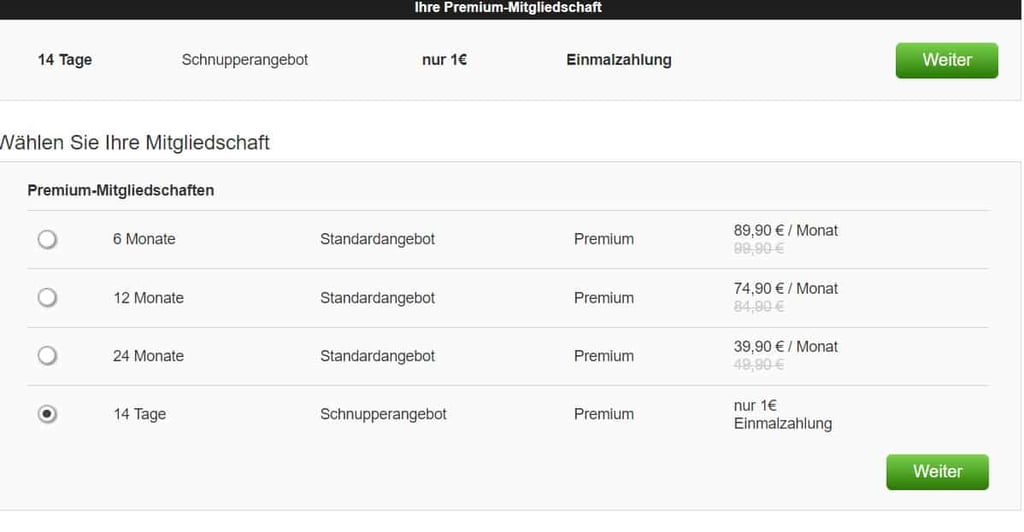
Task: Select the 6 Monate radio button
Action: (x=47, y=240)
